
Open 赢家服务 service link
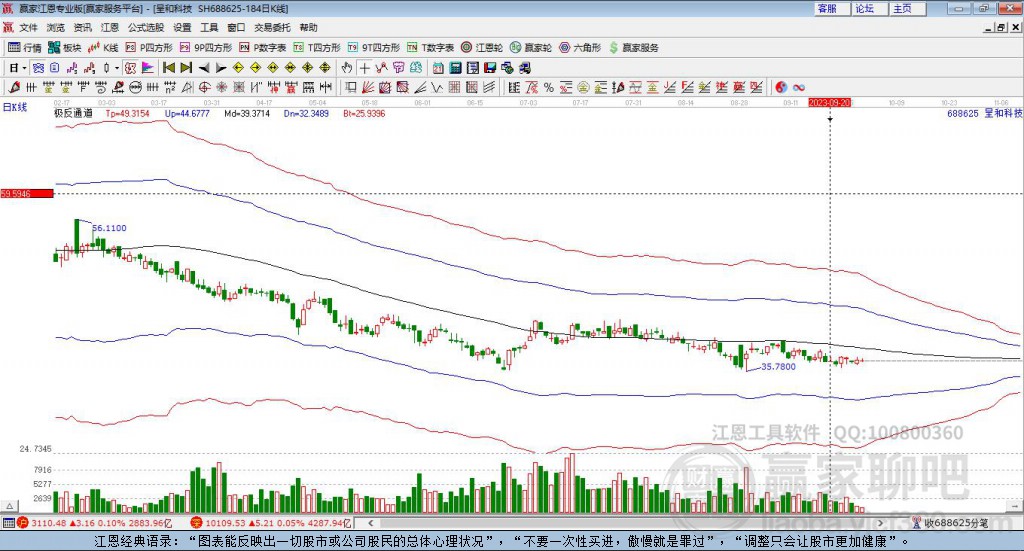tap(633, 48)
